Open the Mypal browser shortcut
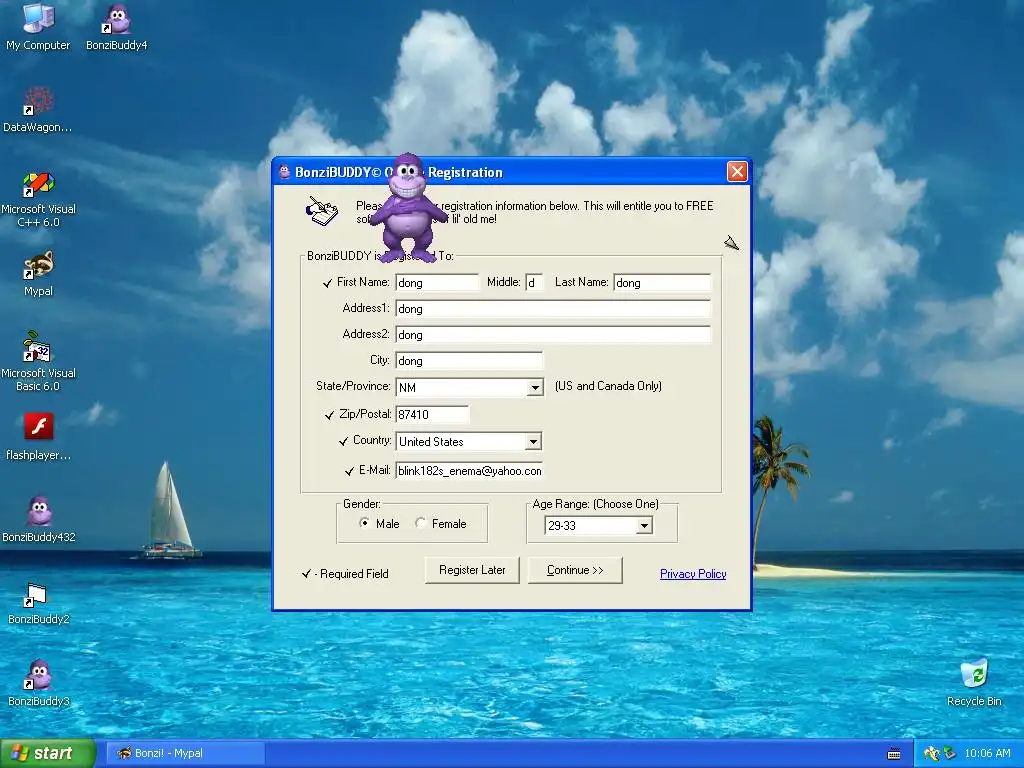The width and height of the screenshot is (1024, 768). [x=38, y=272]
